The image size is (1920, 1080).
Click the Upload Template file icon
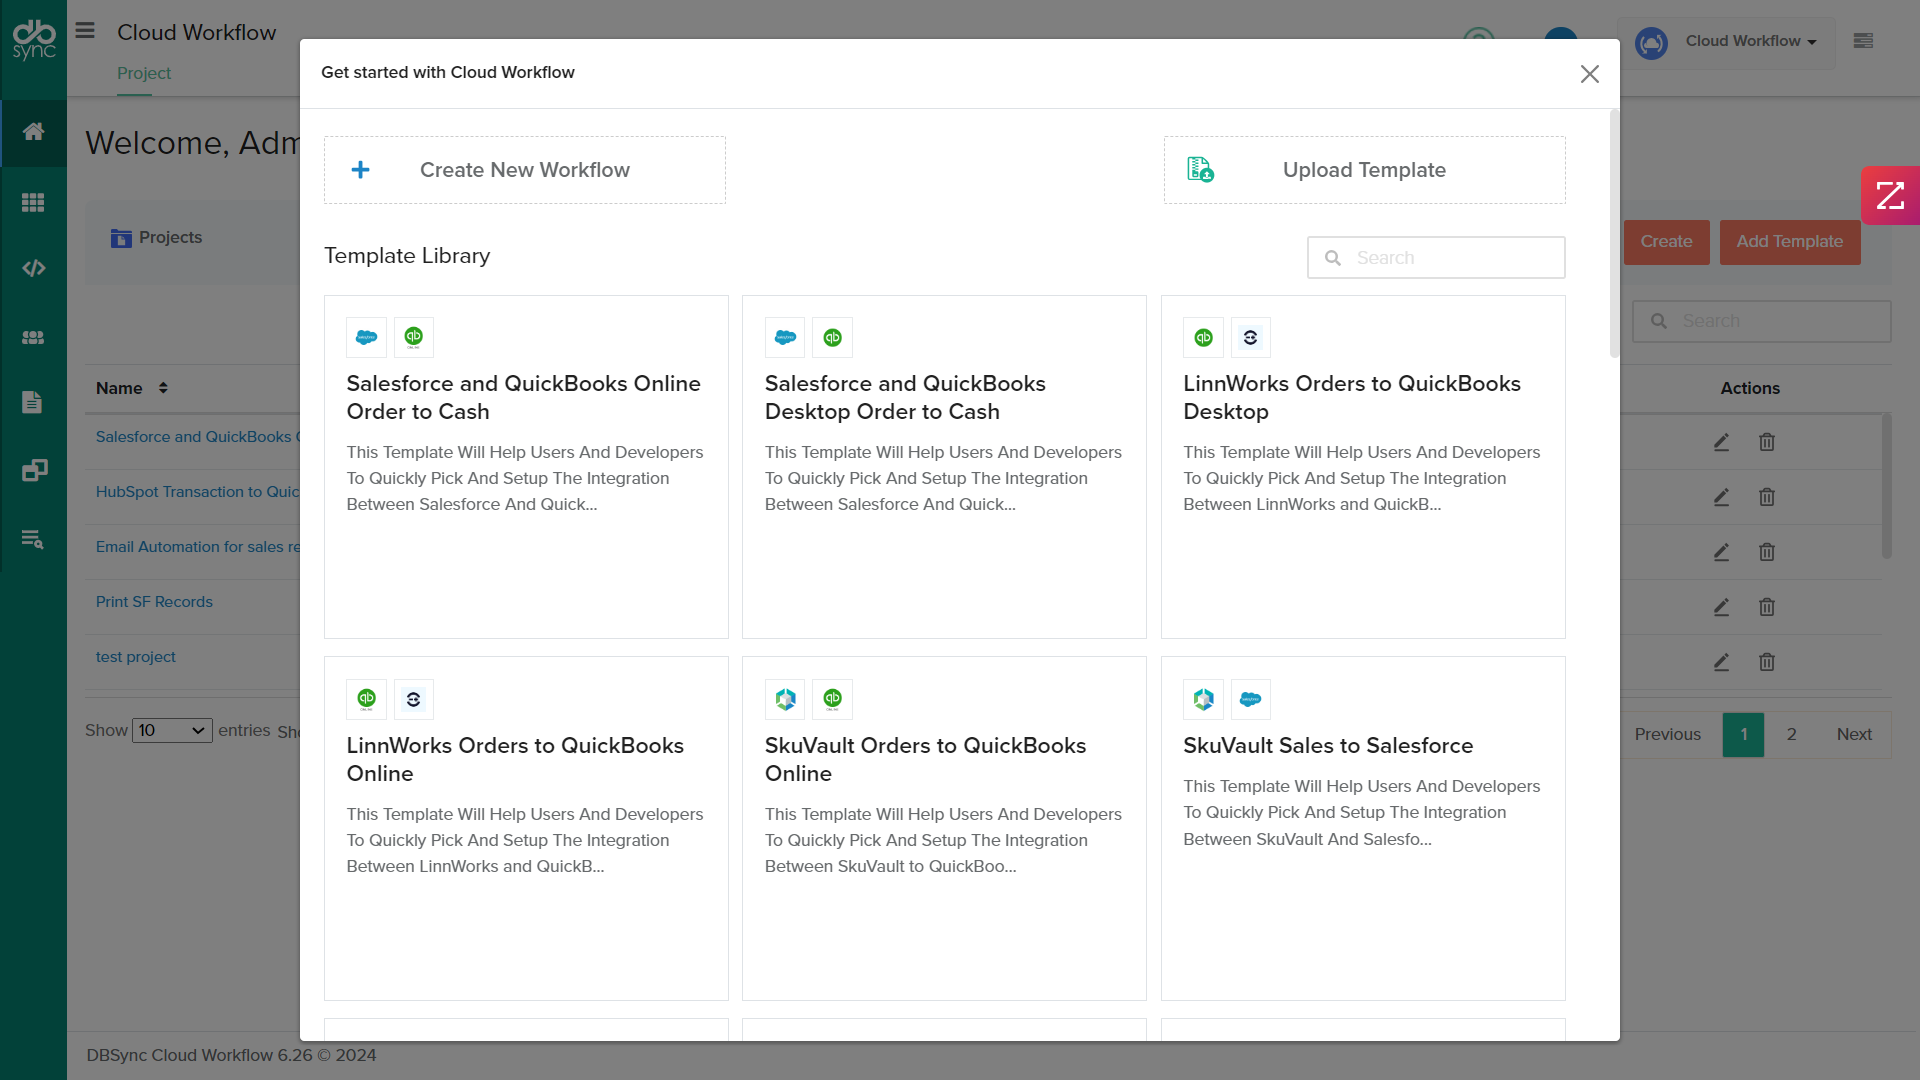click(1200, 170)
